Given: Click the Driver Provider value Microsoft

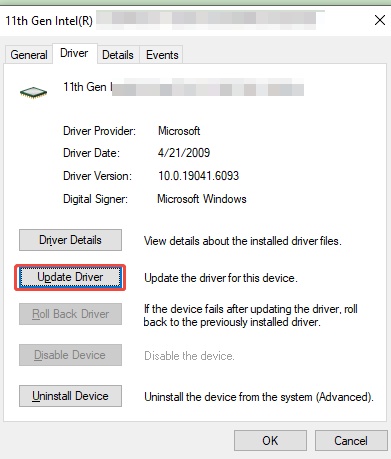Looking at the screenshot, I should [179, 131].
